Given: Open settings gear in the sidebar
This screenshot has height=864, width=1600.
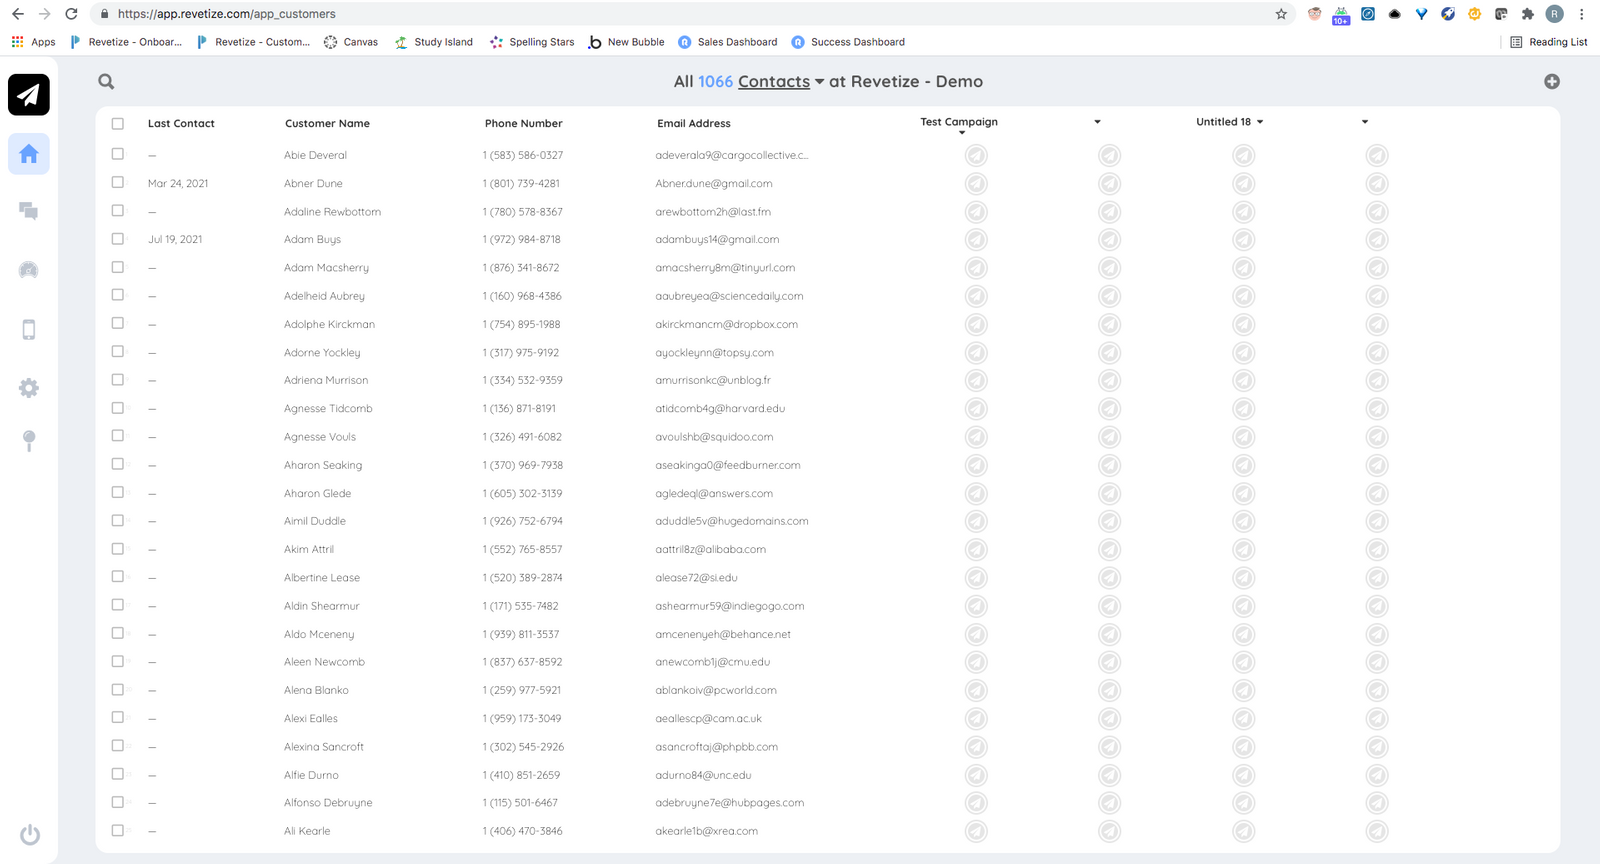Looking at the screenshot, I should [29, 388].
